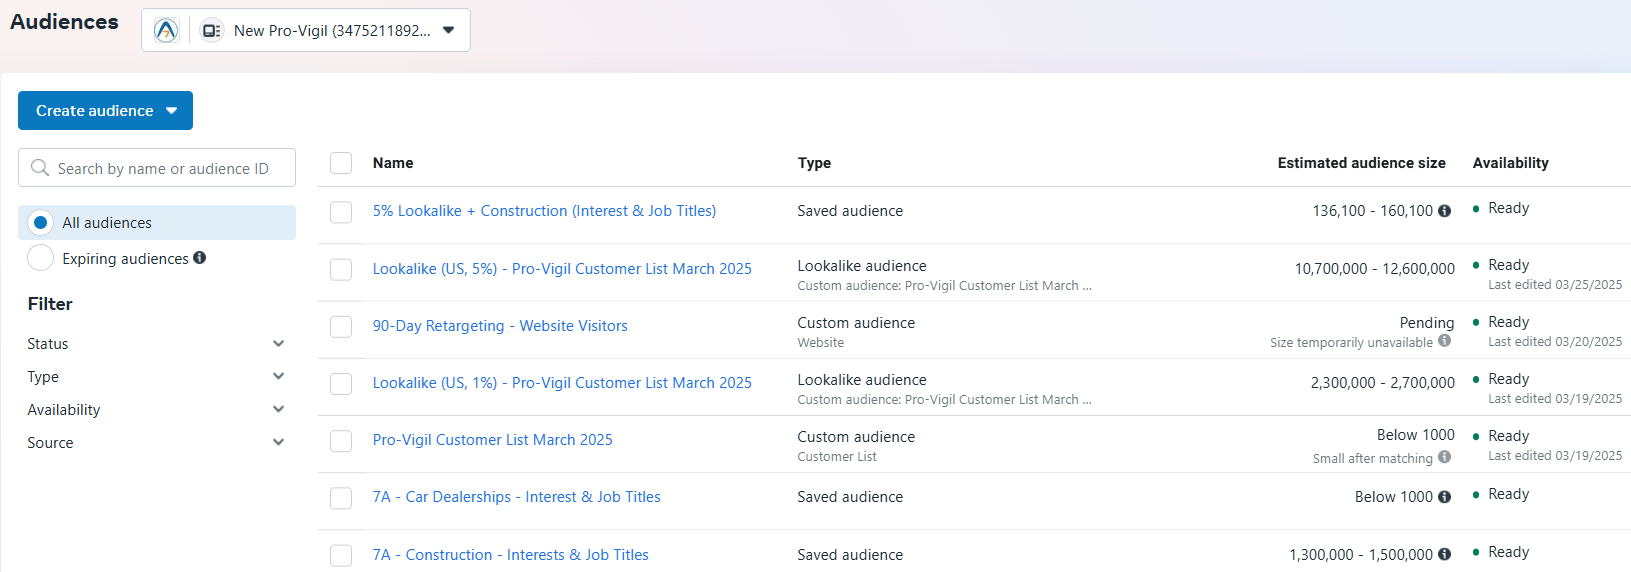Open 7A - Construction - Interests & Job Titles link
Viewport: 1631px width, 572px height.
pyautogui.click(x=511, y=555)
